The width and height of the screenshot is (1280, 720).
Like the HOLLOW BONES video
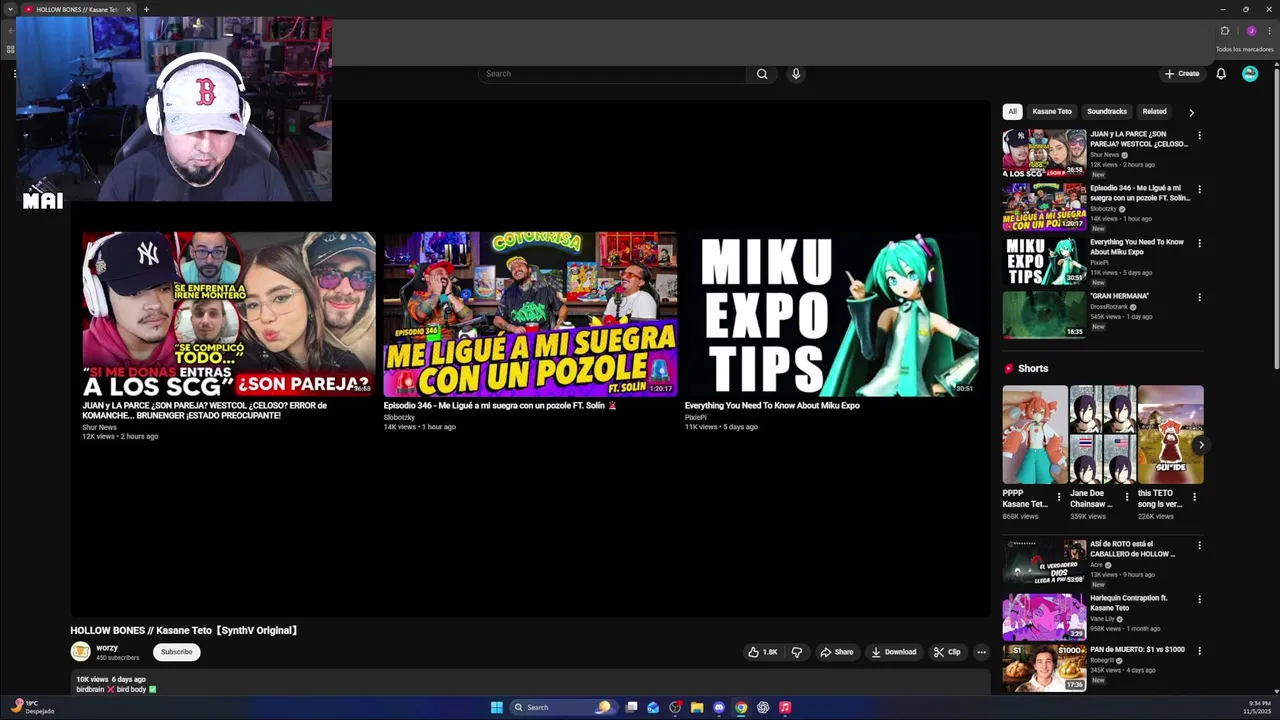763,652
